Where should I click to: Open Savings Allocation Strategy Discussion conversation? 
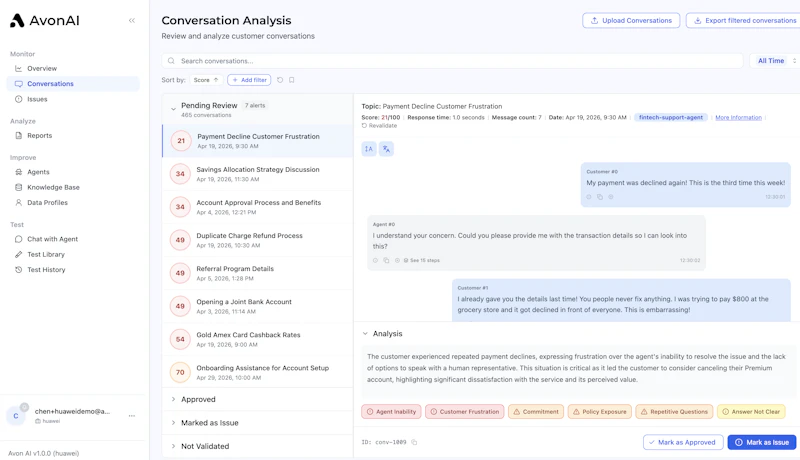[258, 174]
